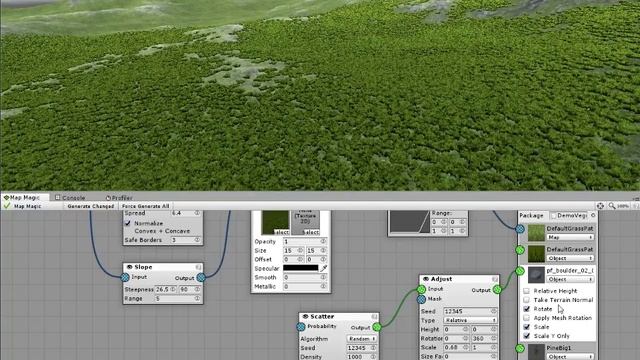Click the curve graph preview box
Screen dimensions: 640x360
[x=409, y=222]
